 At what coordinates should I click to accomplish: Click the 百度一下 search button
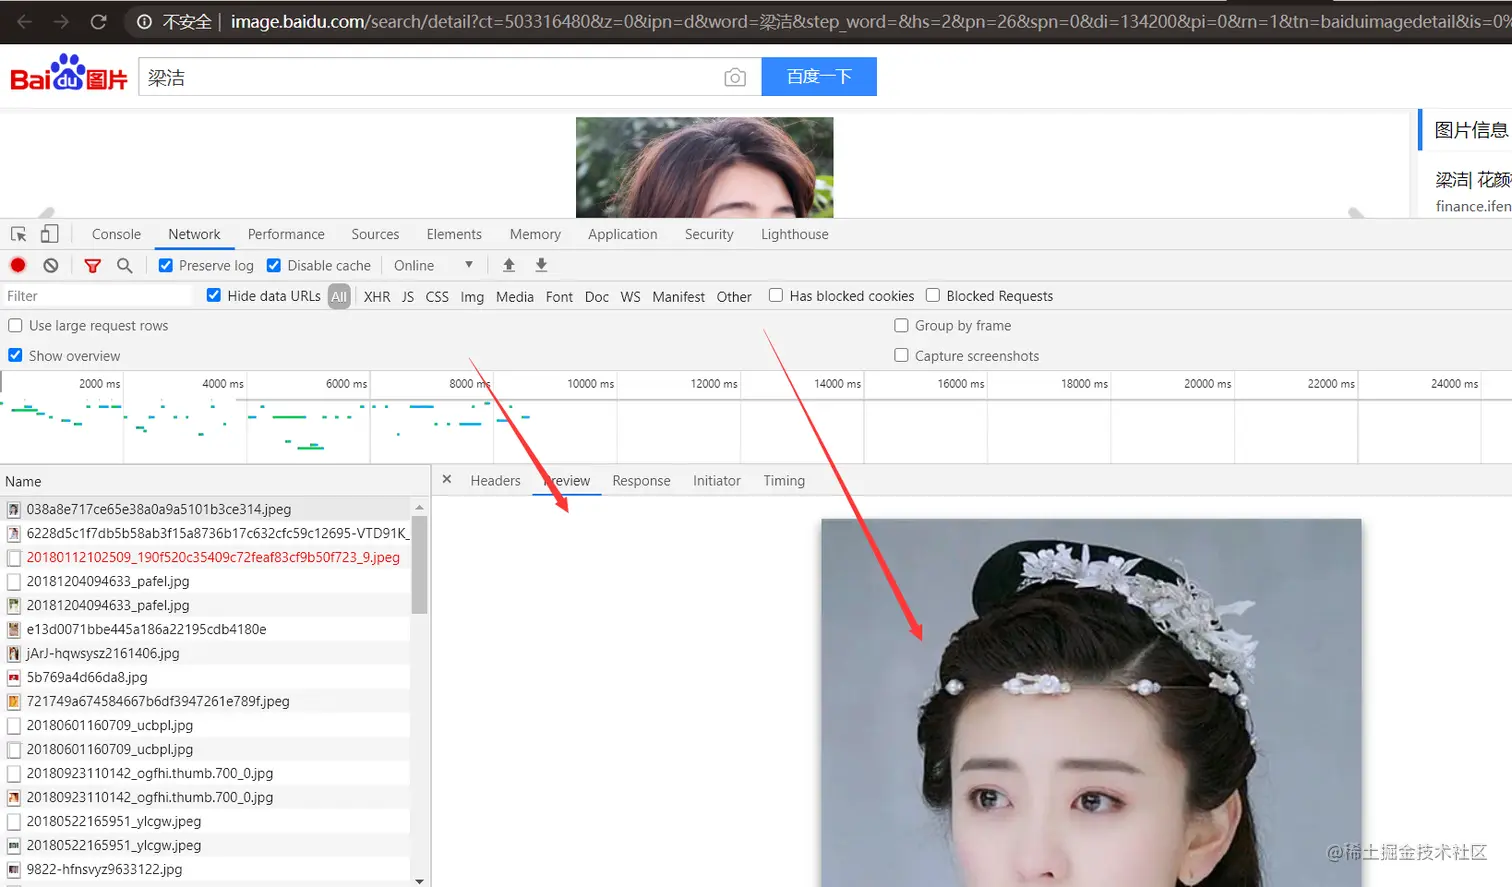[x=819, y=77]
